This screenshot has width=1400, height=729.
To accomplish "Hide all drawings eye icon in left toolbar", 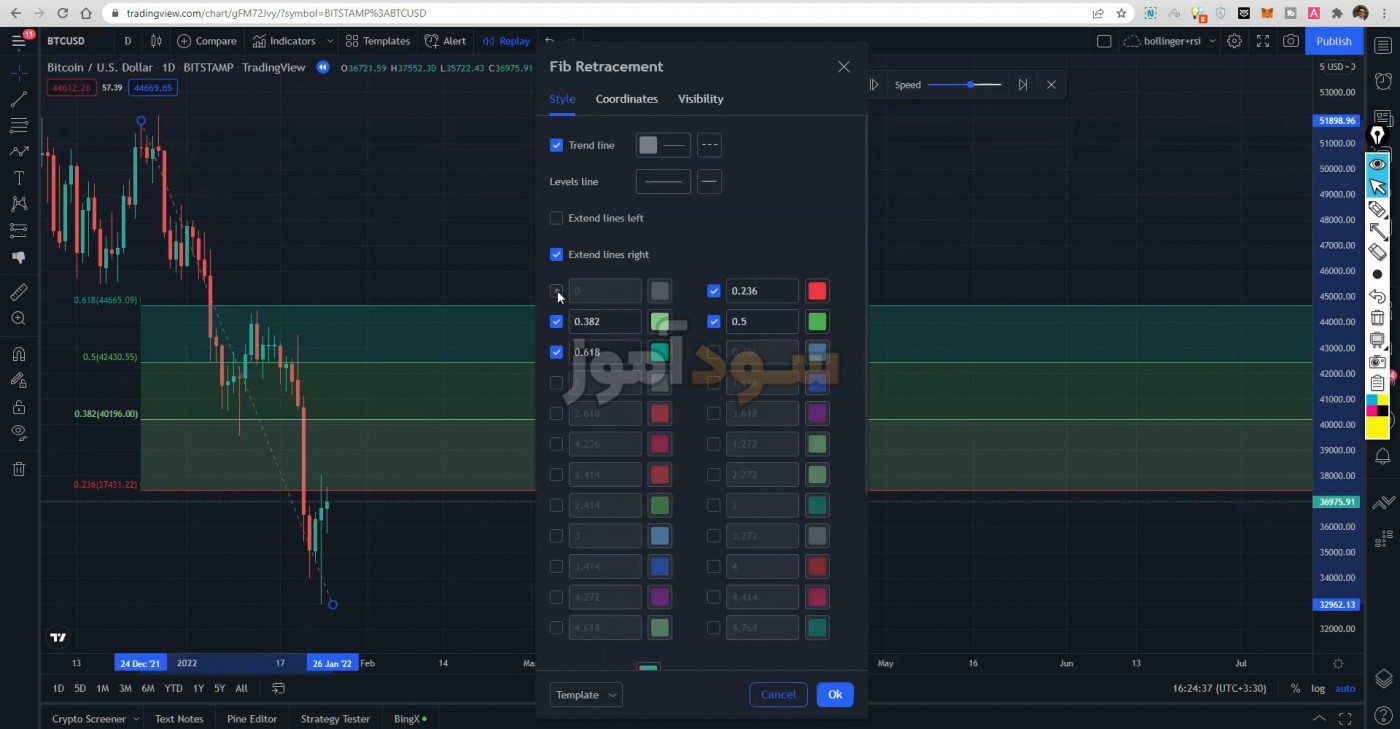I will 19,433.
